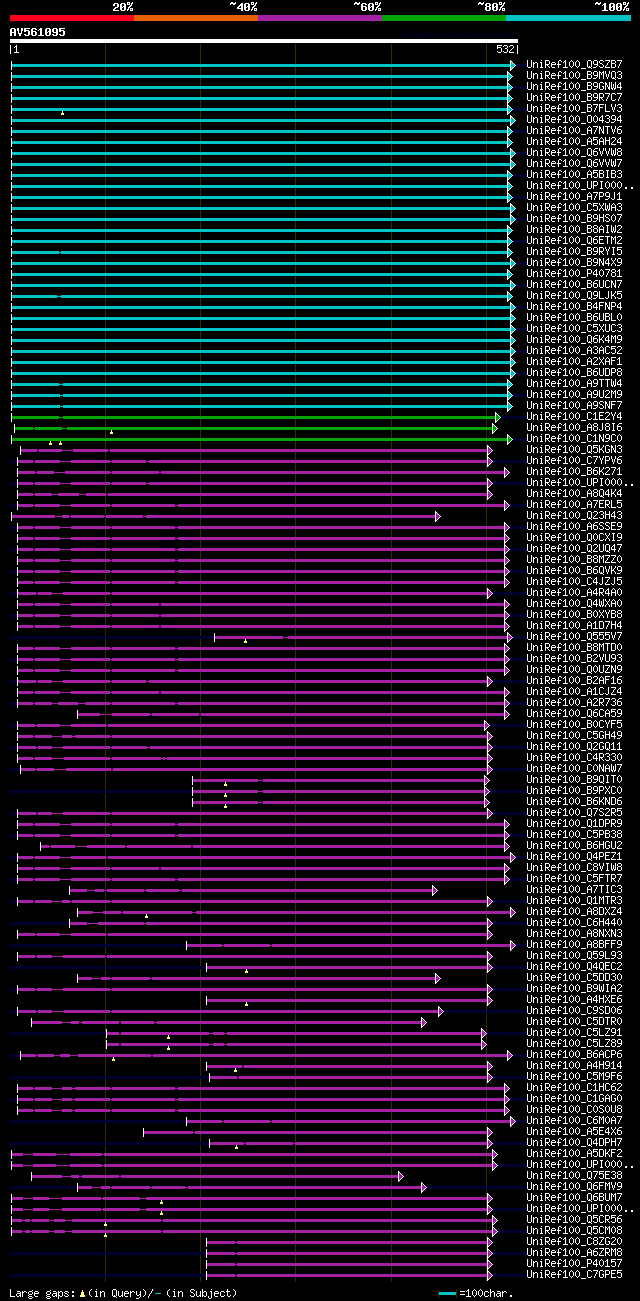Open UniRef100_C5LZ91 entry
Viewport: 640px width, 1301px height.
point(573,1032)
